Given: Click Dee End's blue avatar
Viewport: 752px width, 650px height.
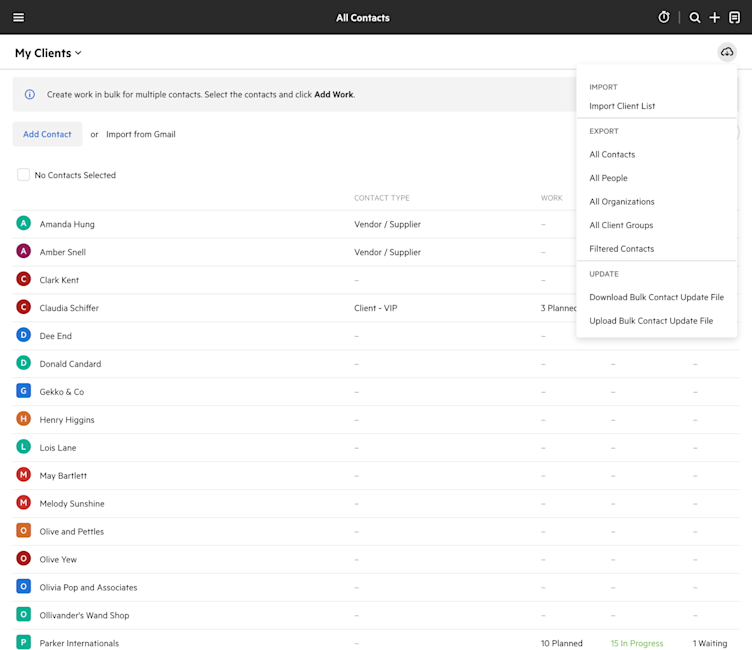Looking at the screenshot, I should (x=24, y=335).
